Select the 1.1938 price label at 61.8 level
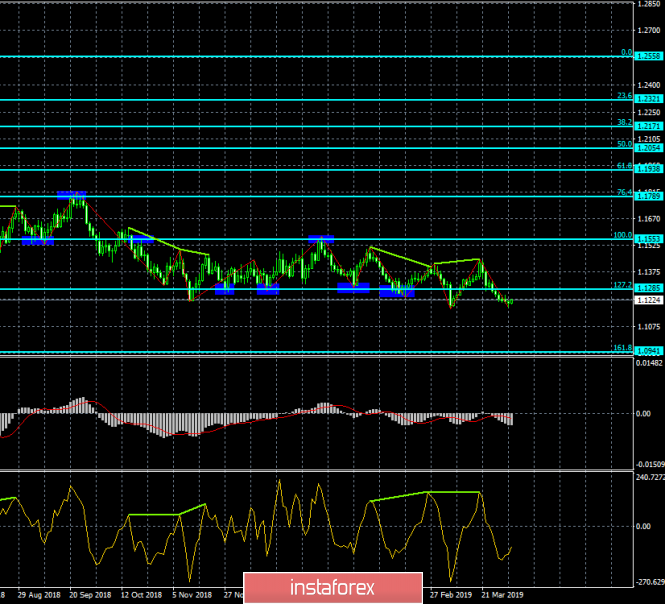This screenshot has width=665, height=604. (x=649, y=170)
